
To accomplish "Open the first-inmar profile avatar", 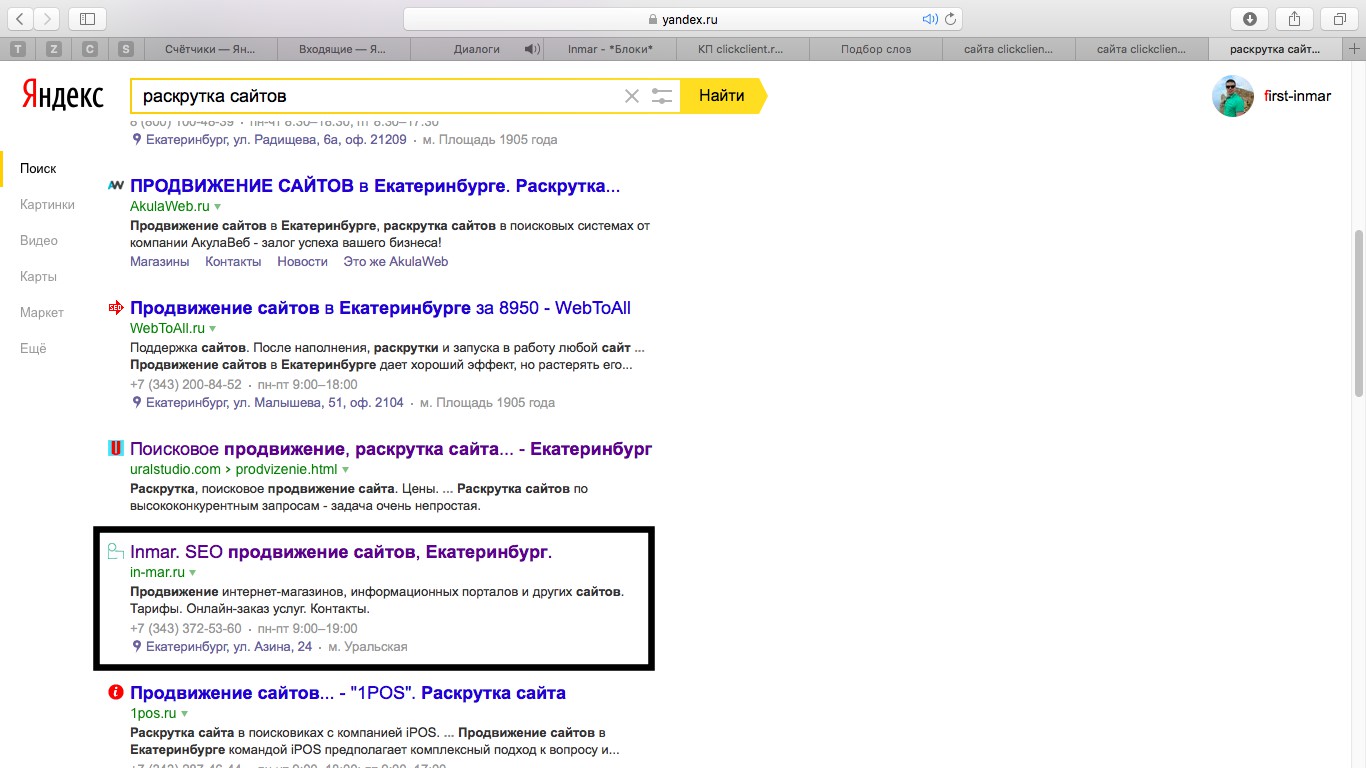I will (1233, 96).
